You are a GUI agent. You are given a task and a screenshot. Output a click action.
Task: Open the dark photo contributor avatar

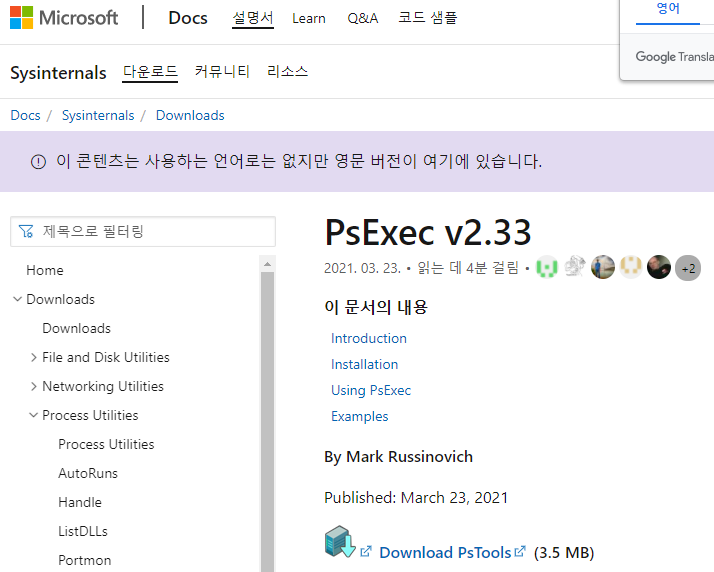(659, 267)
